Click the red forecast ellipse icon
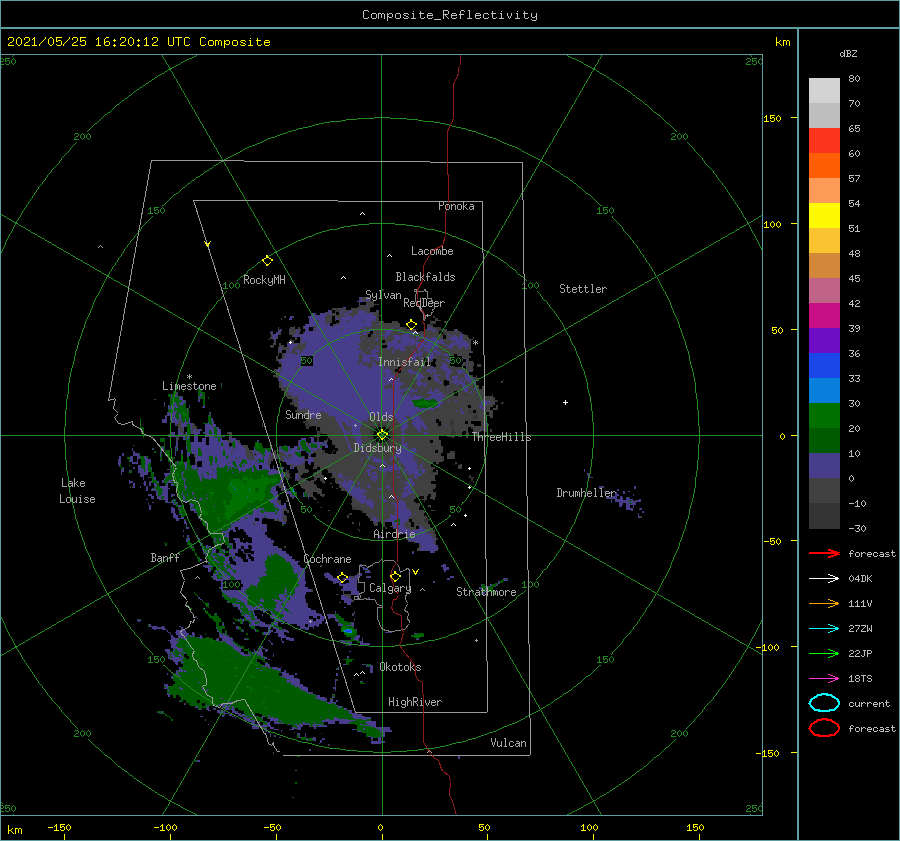This screenshot has width=900, height=841. 824,728
